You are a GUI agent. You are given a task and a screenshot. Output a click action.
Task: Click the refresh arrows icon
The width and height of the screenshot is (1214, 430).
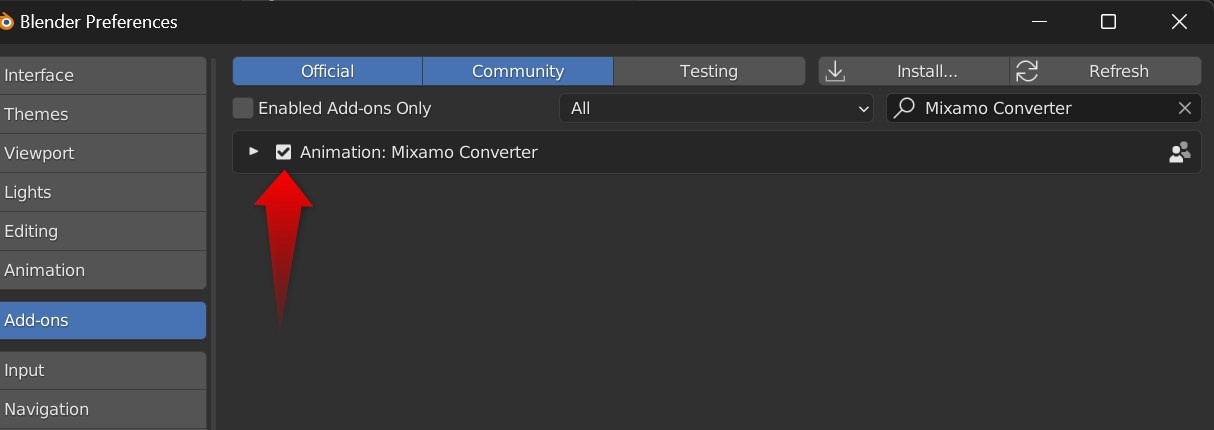(x=1026, y=71)
